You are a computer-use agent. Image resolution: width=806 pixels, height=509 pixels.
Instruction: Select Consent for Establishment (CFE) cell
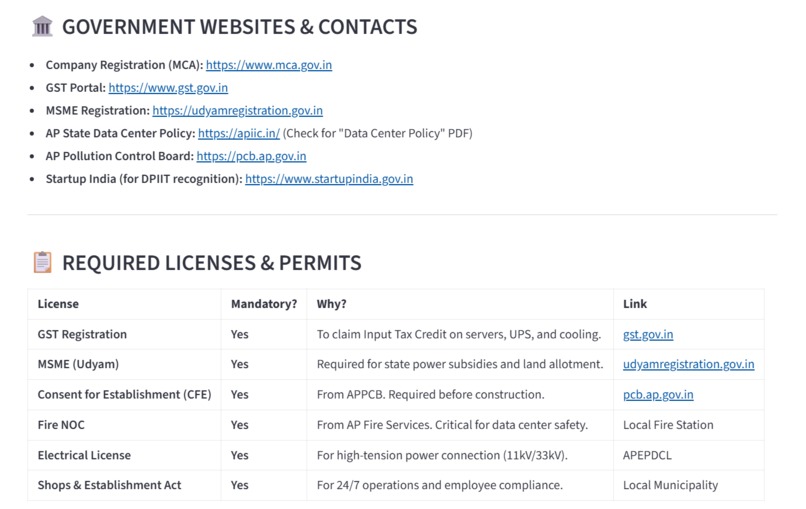[x=124, y=395]
